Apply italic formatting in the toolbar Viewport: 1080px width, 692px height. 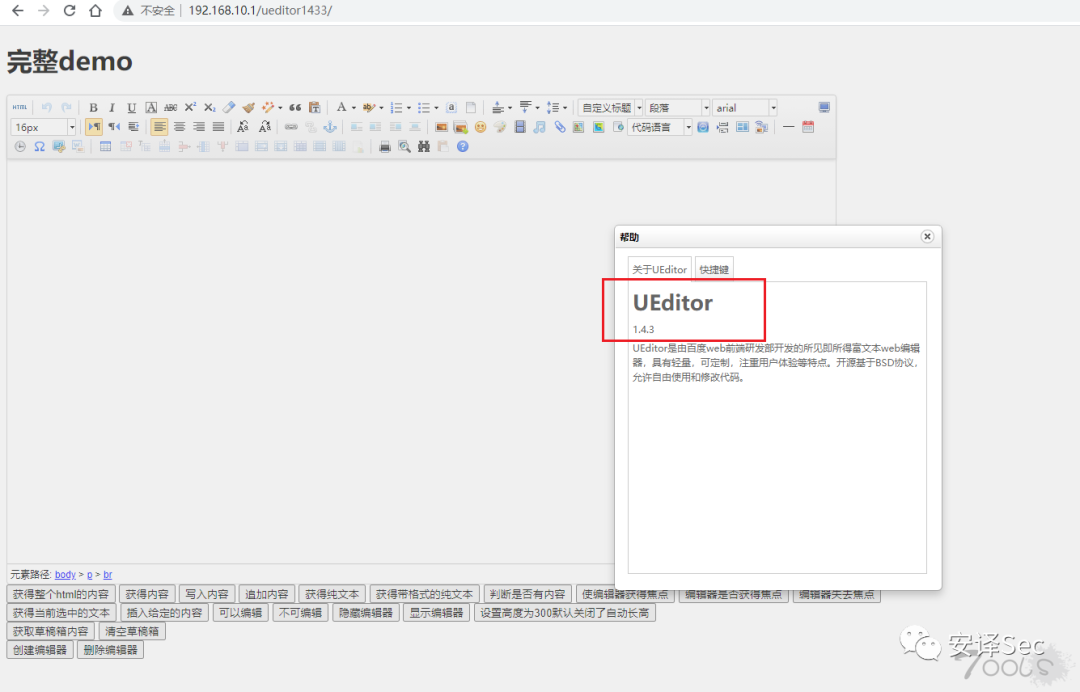(112, 107)
